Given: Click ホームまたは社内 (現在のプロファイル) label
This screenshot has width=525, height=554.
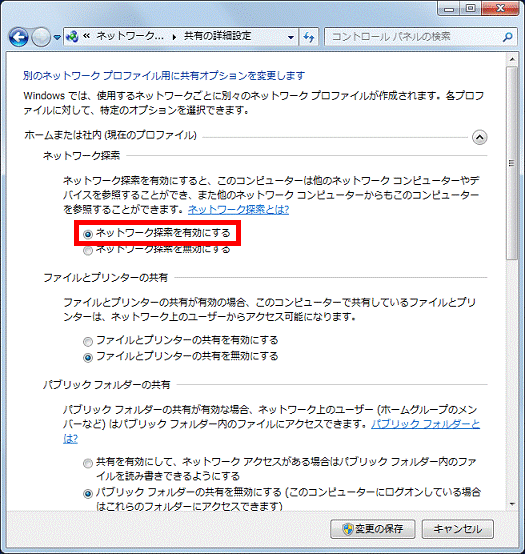Looking at the screenshot, I should [110, 135].
